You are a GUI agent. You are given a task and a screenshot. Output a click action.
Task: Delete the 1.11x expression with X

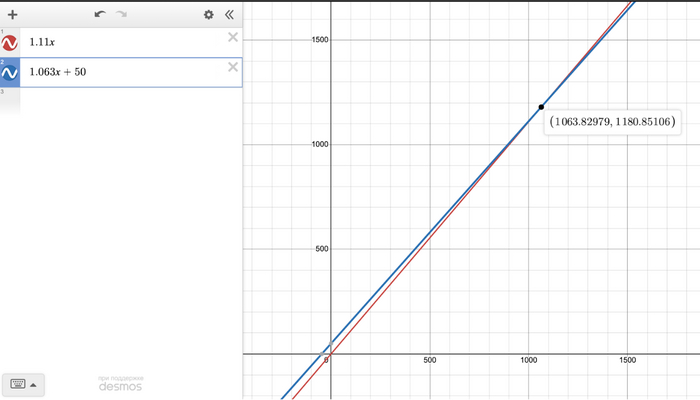[233, 37]
